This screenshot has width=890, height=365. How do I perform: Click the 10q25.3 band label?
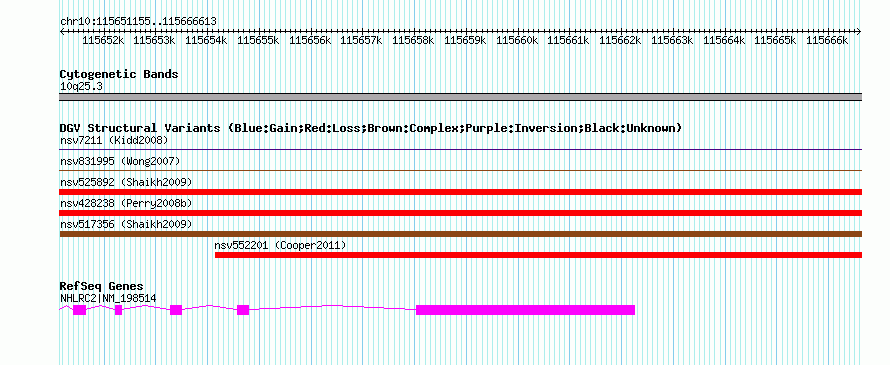pyautogui.click(x=81, y=87)
